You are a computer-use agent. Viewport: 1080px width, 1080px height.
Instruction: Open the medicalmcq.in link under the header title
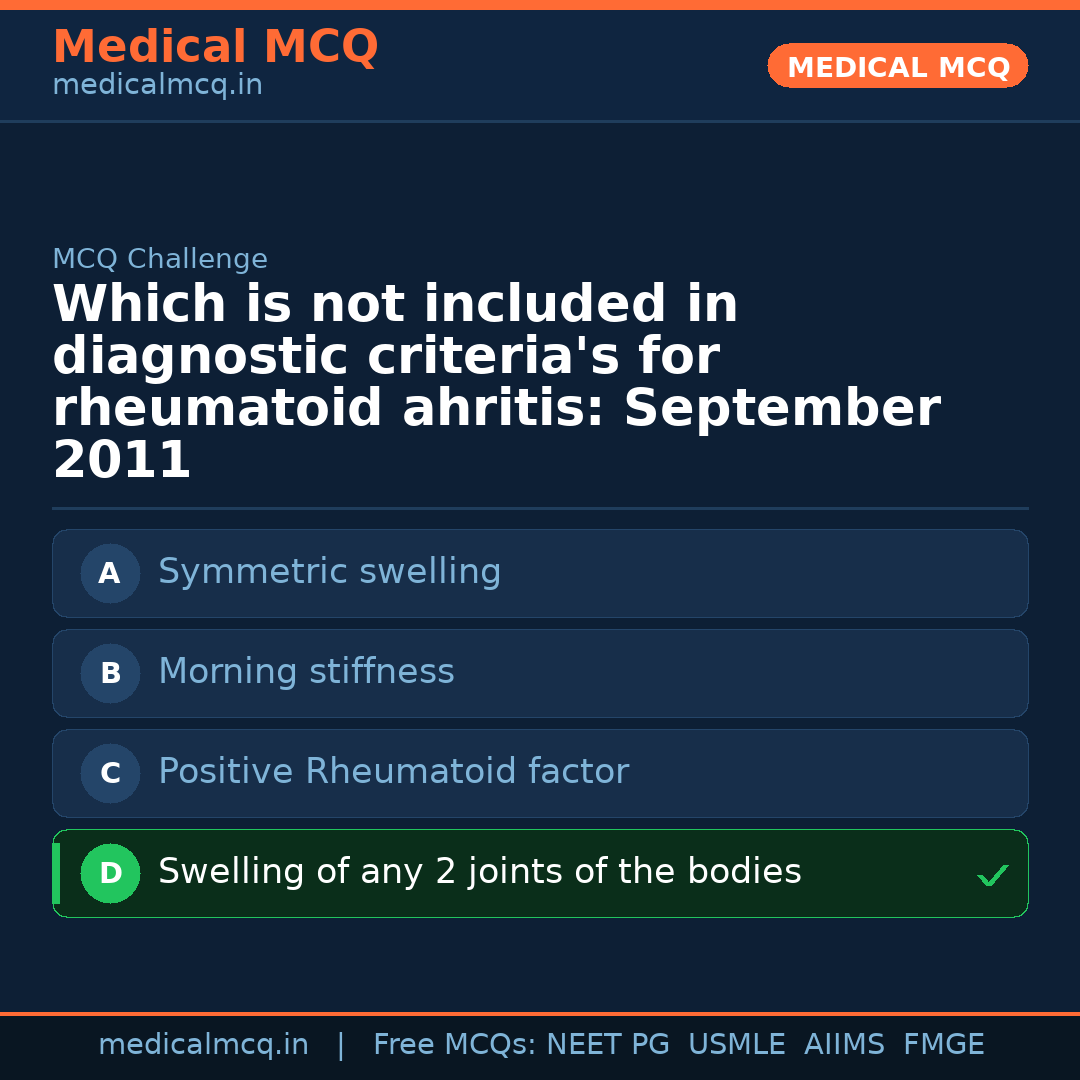coord(157,86)
